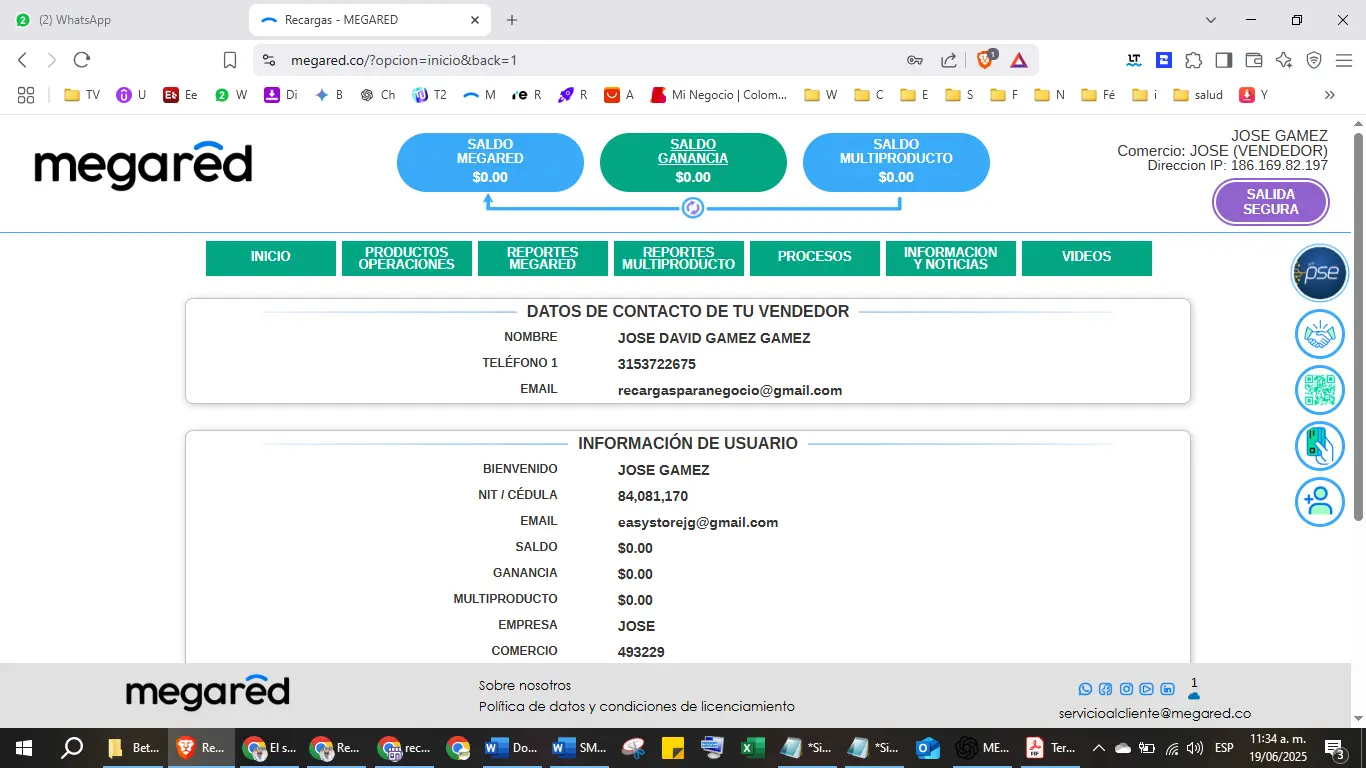1366x768 pixels.
Task: Bookmark this page with the bookmark icon
Action: (x=230, y=60)
